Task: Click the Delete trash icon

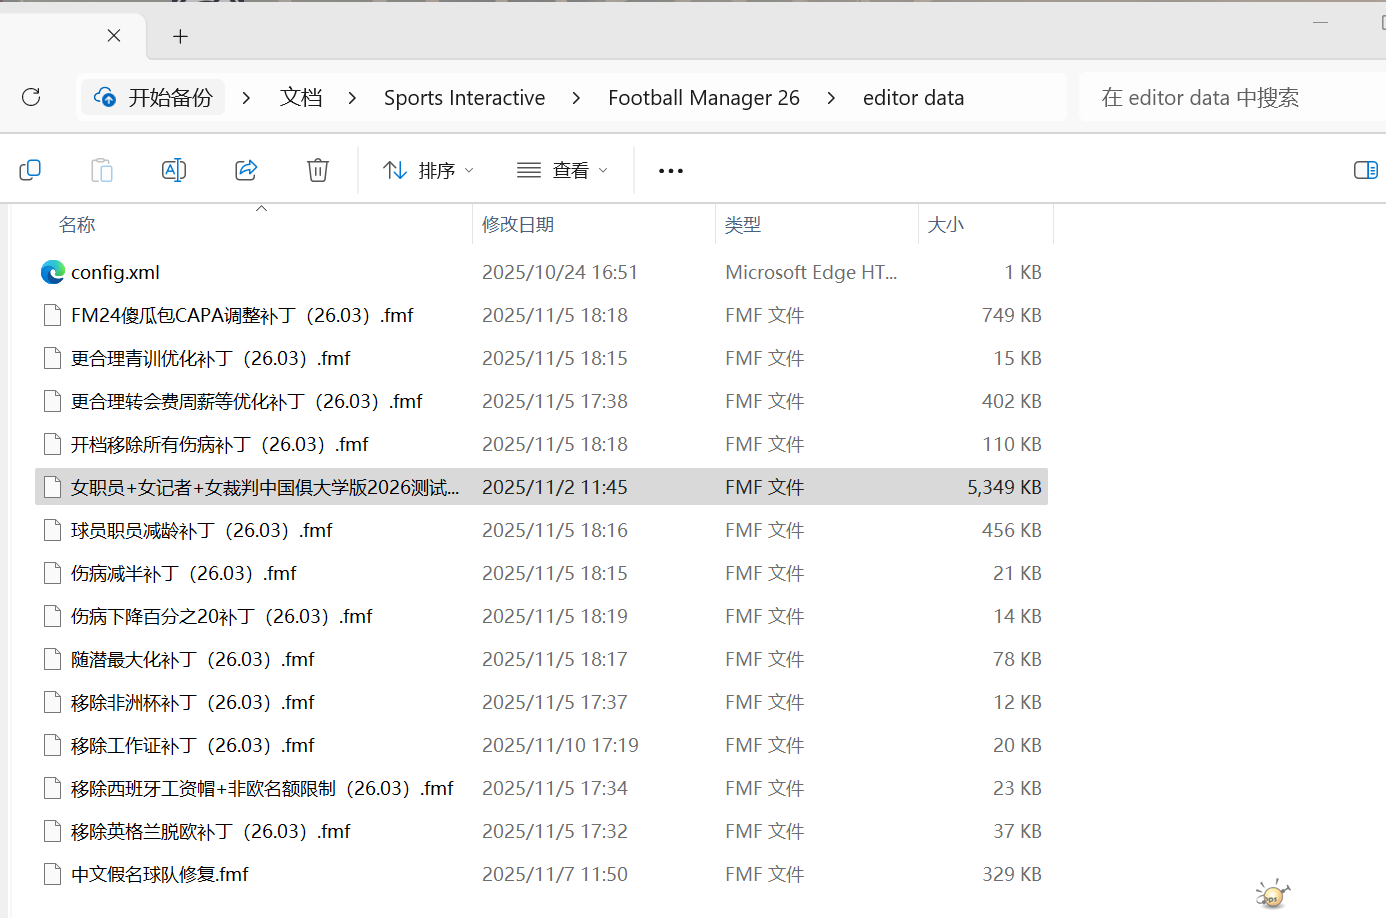Action: [318, 170]
